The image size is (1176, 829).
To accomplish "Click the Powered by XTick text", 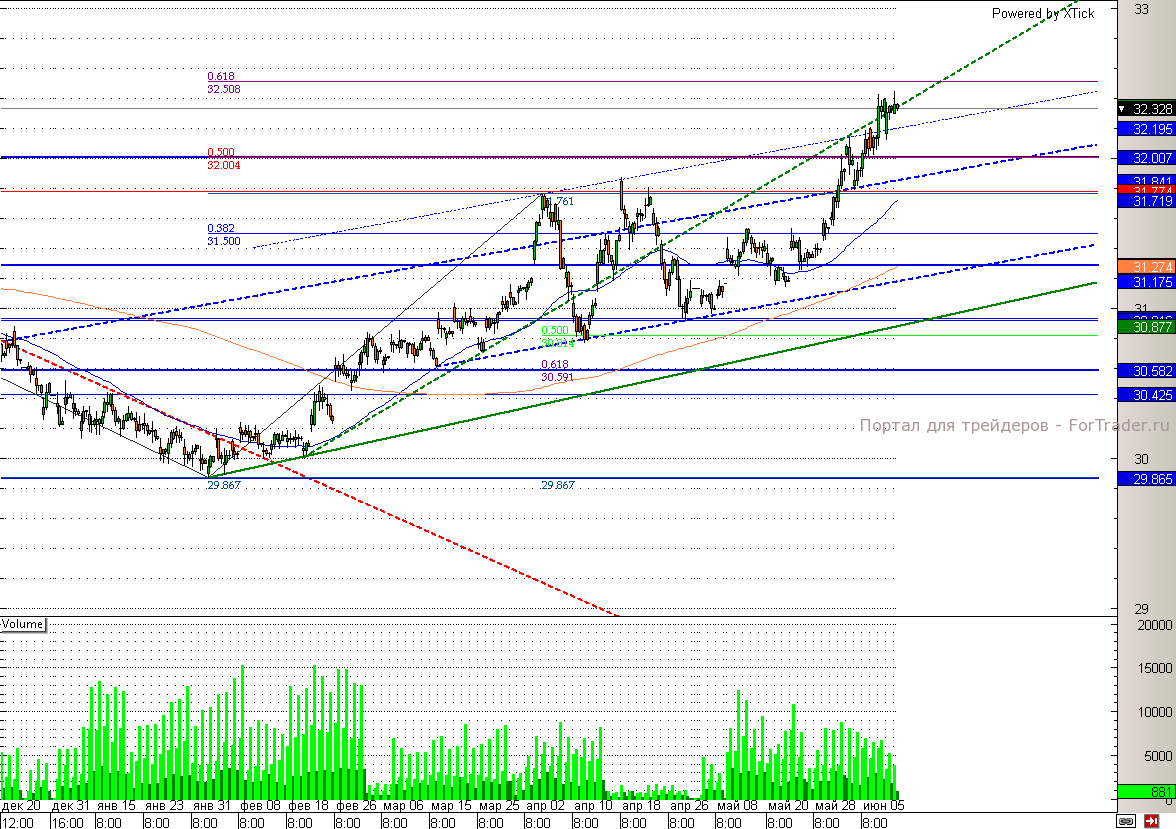I will tap(1042, 14).
